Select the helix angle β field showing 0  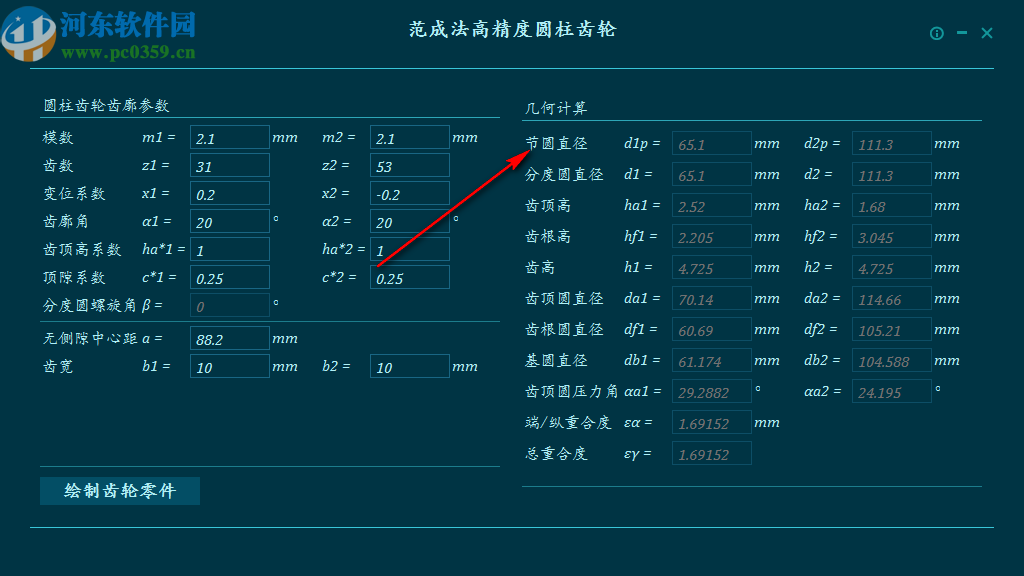coord(229,305)
